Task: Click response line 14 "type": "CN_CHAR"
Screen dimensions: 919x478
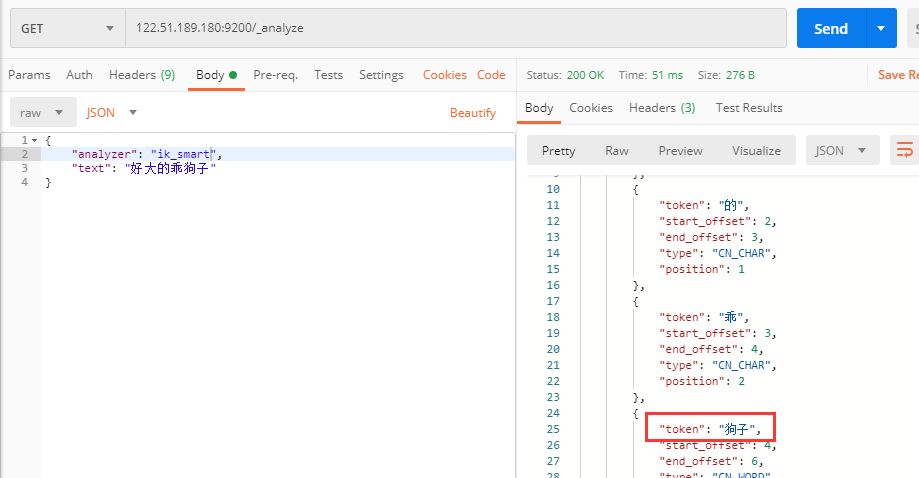Action: [x=718, y=253]
